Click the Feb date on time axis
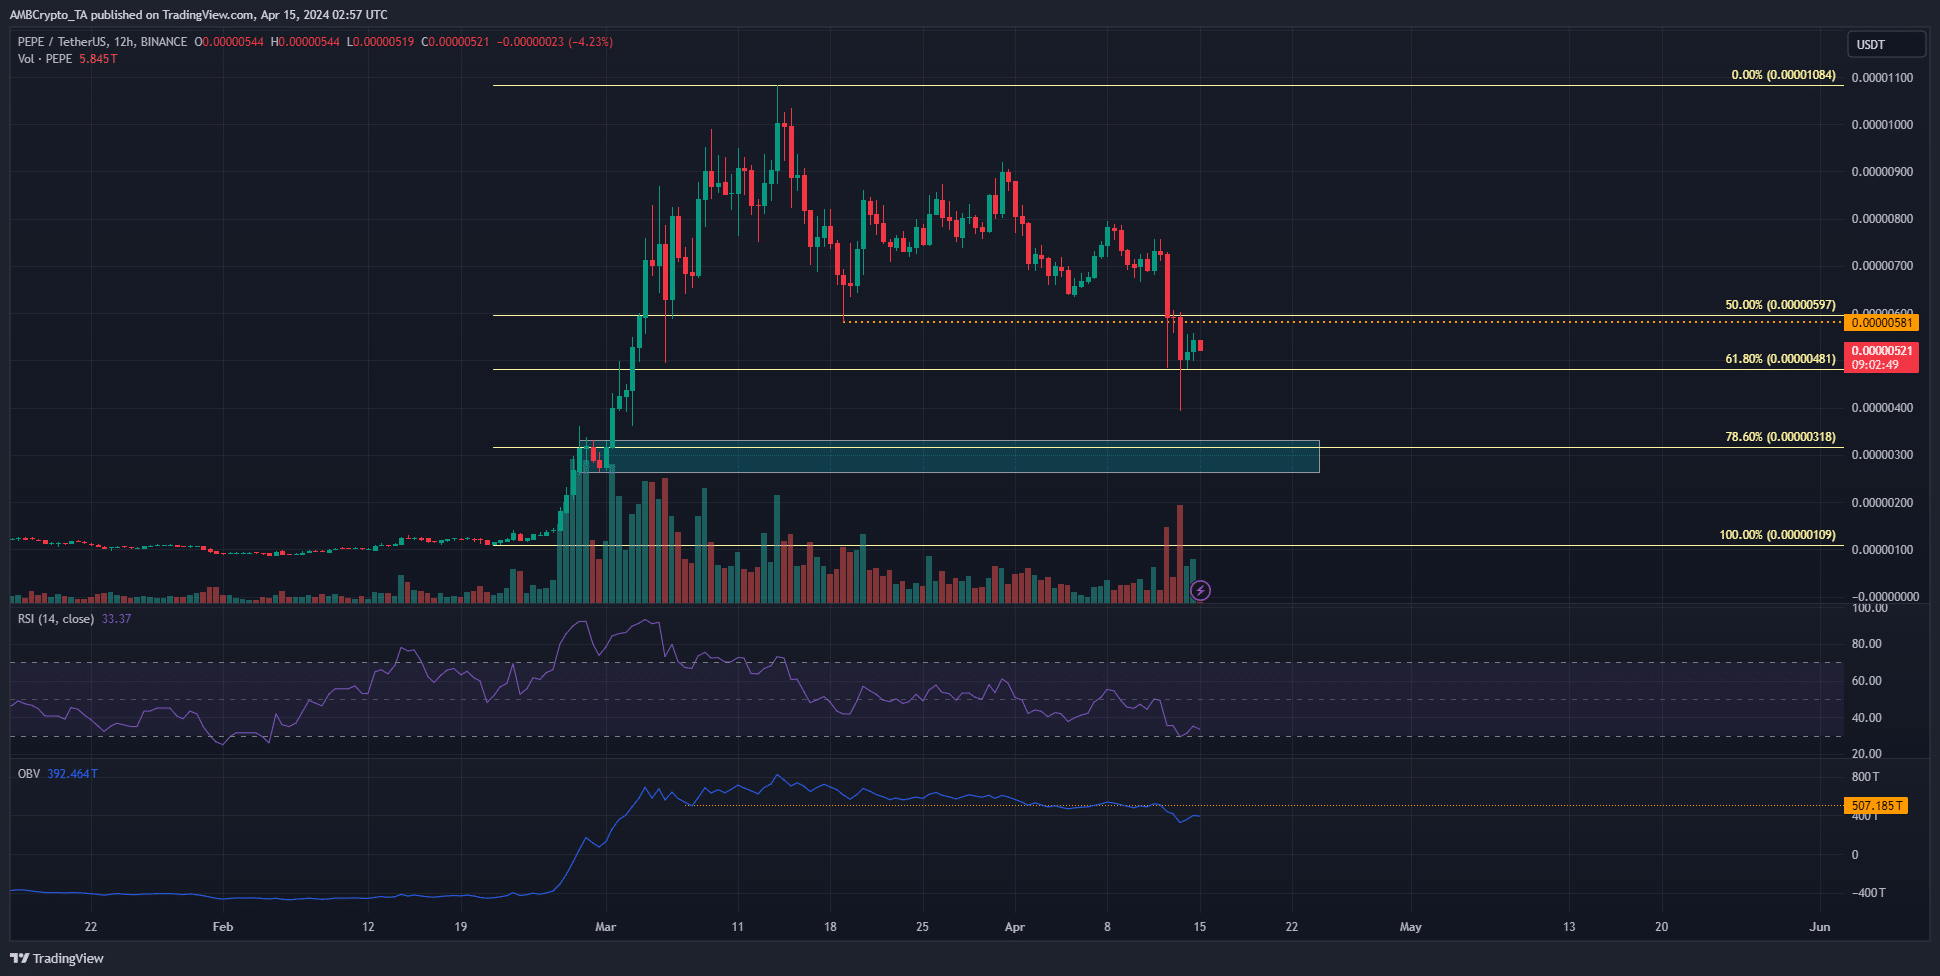Screen dimensions: 1940x976 click(223, 927)
